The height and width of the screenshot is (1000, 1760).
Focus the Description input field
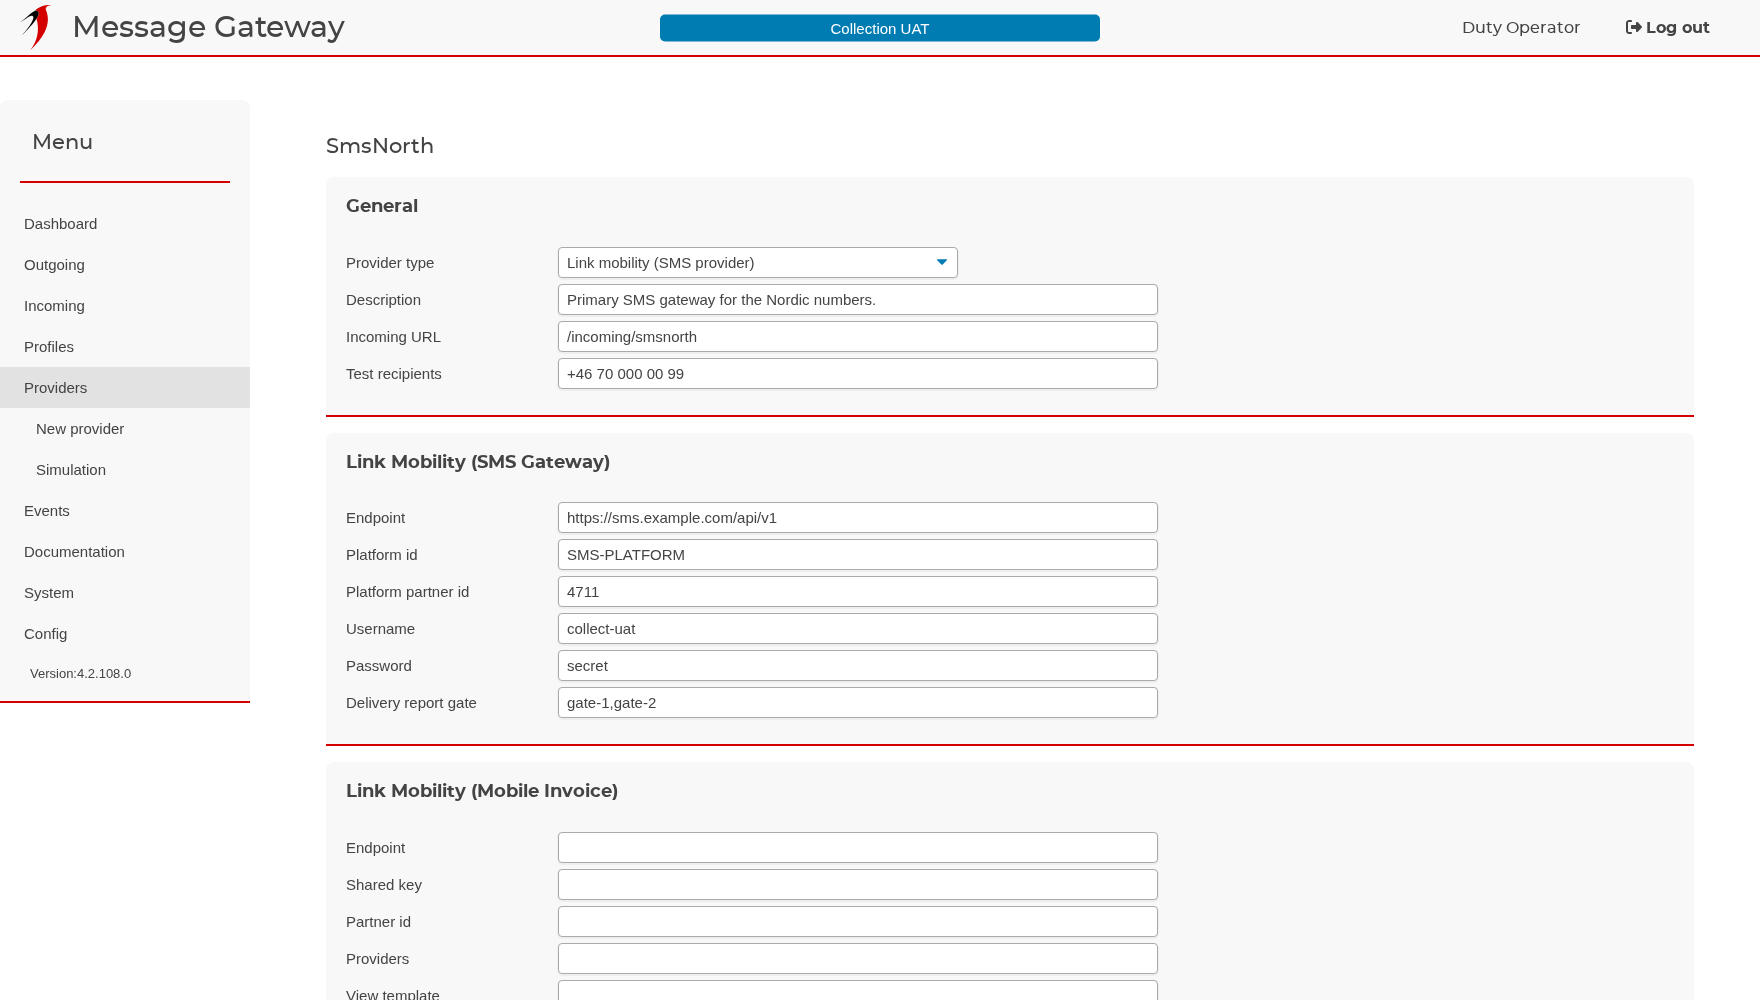(x=858, y=300)
